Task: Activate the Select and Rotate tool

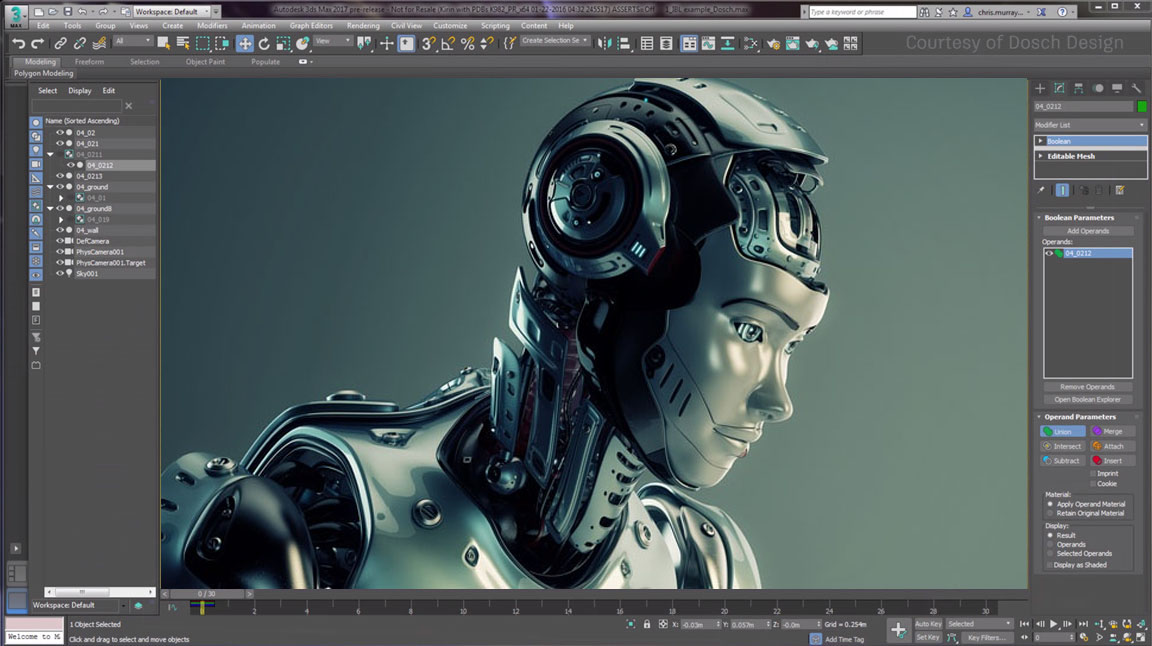Action: click(x=264, y=43)
